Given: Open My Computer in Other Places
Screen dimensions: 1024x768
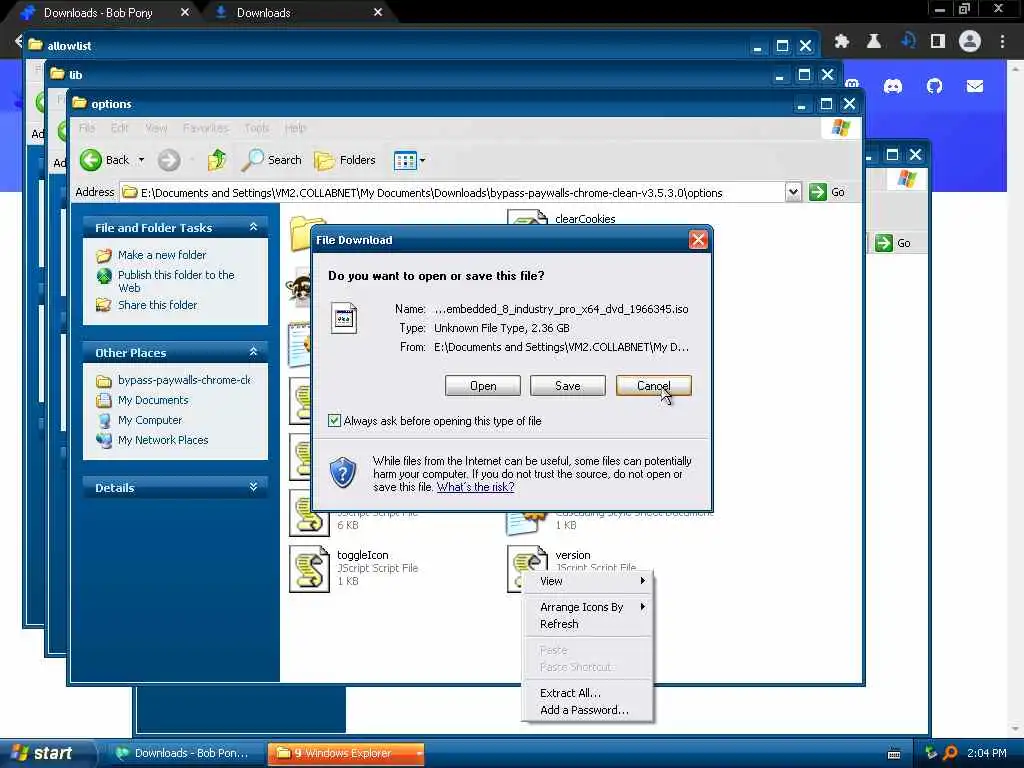Looking at the screenshot, I should click(150, 420).
